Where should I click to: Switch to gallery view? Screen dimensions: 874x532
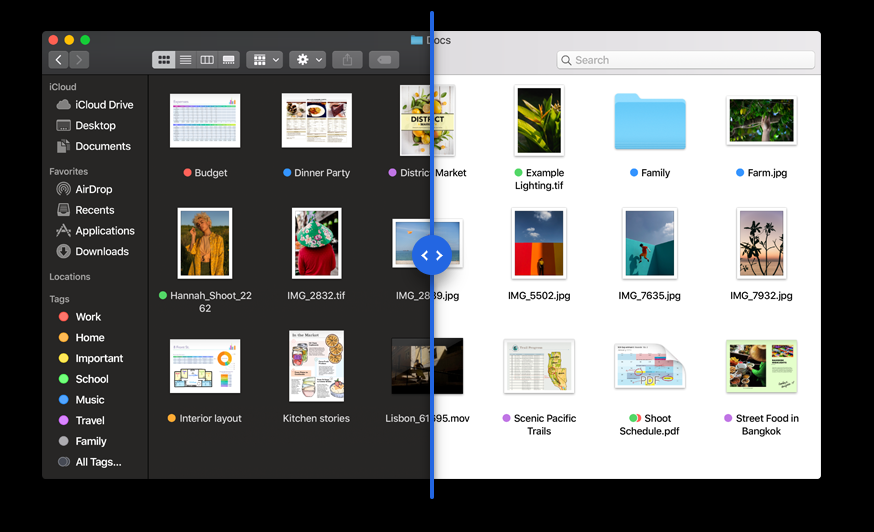(x=229, y=60)
